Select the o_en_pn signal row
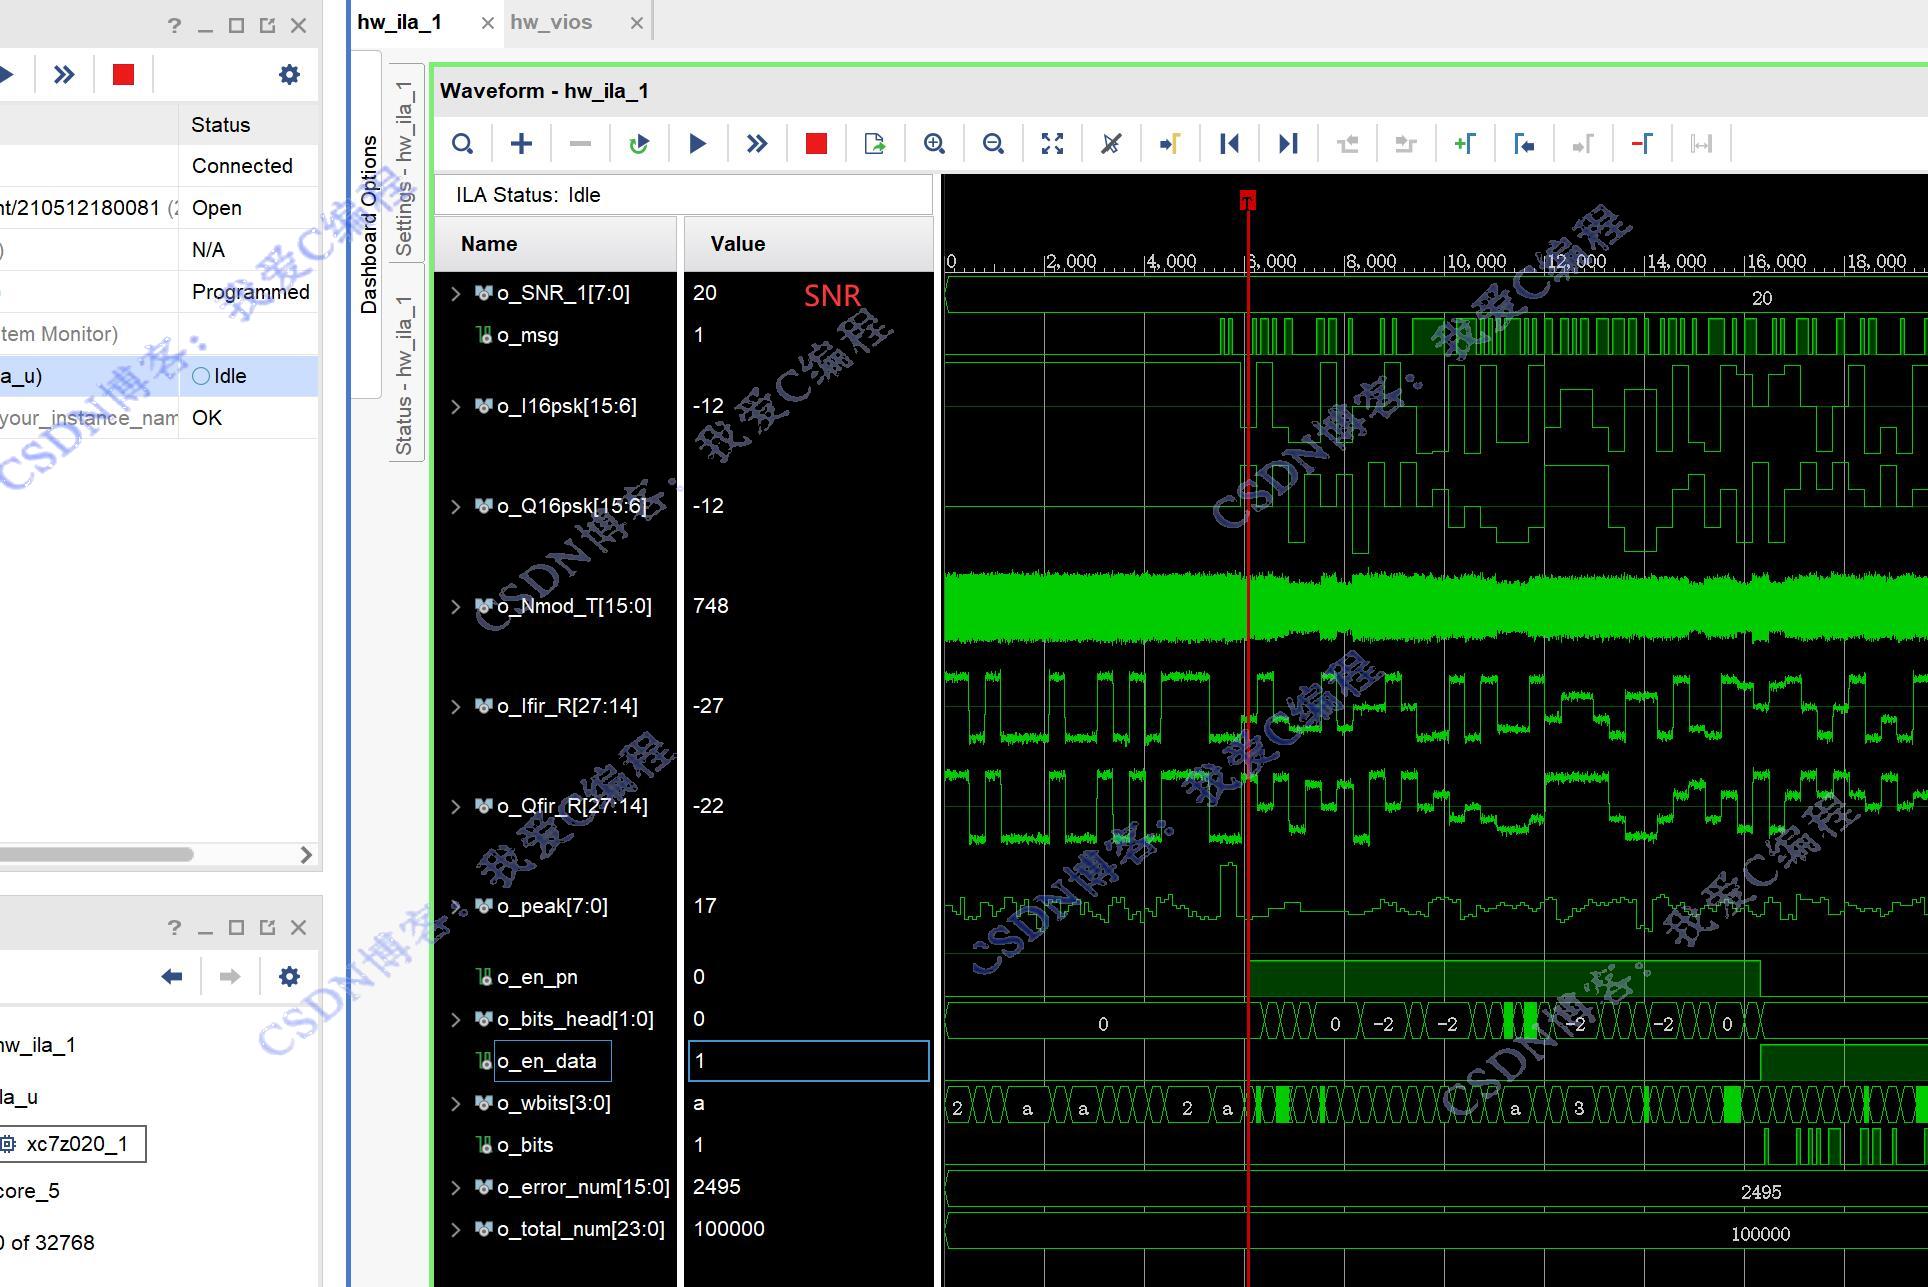 coord(555,977)
